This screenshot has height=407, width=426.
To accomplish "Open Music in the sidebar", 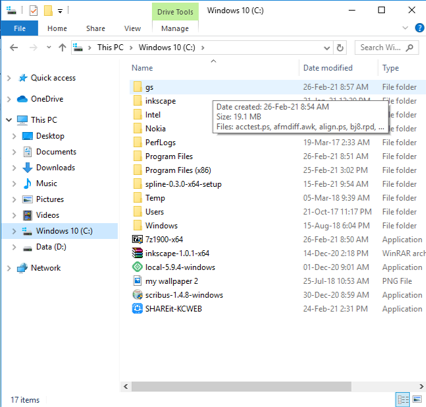I will 46,183.
